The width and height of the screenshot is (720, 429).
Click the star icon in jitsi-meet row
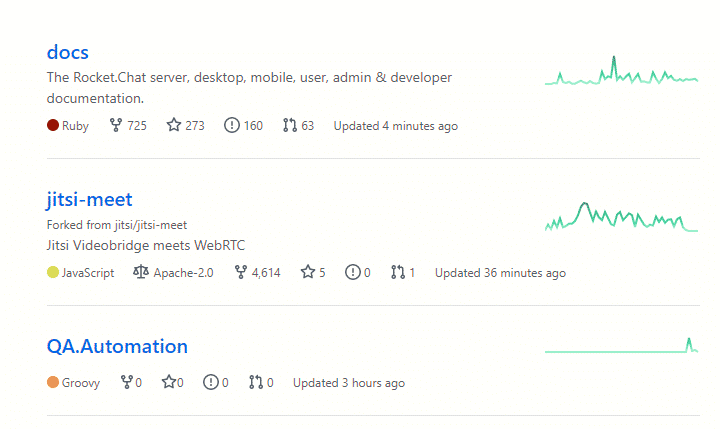coord(308,272)
